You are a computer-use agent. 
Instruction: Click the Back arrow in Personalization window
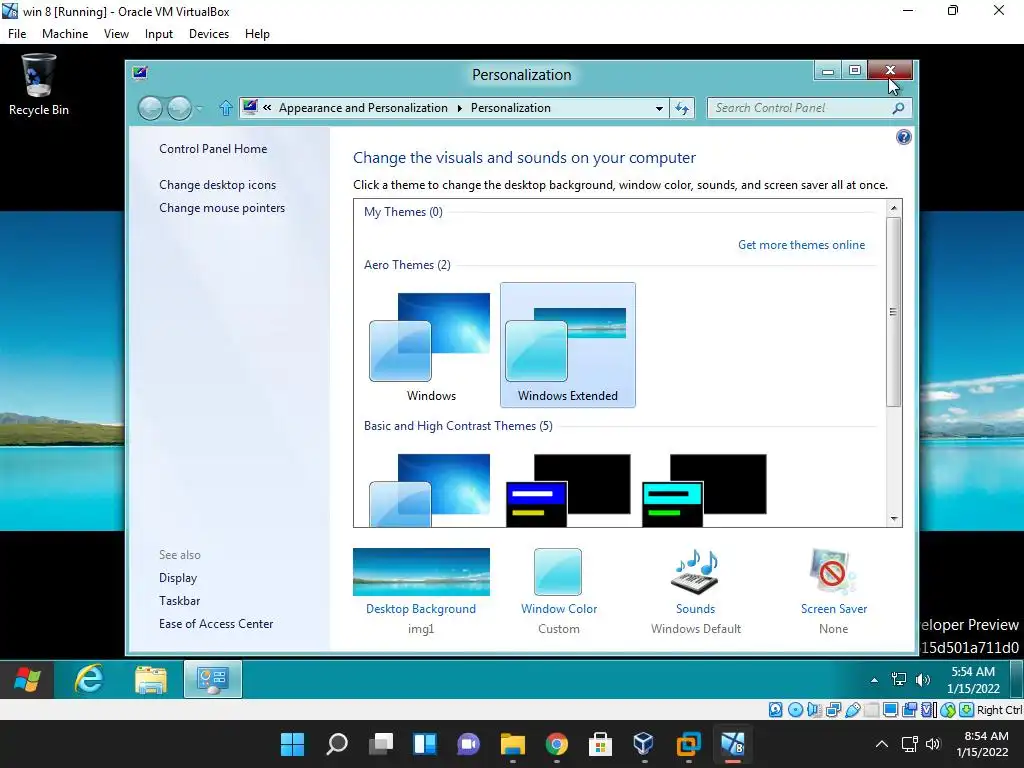tap(150, 108)
